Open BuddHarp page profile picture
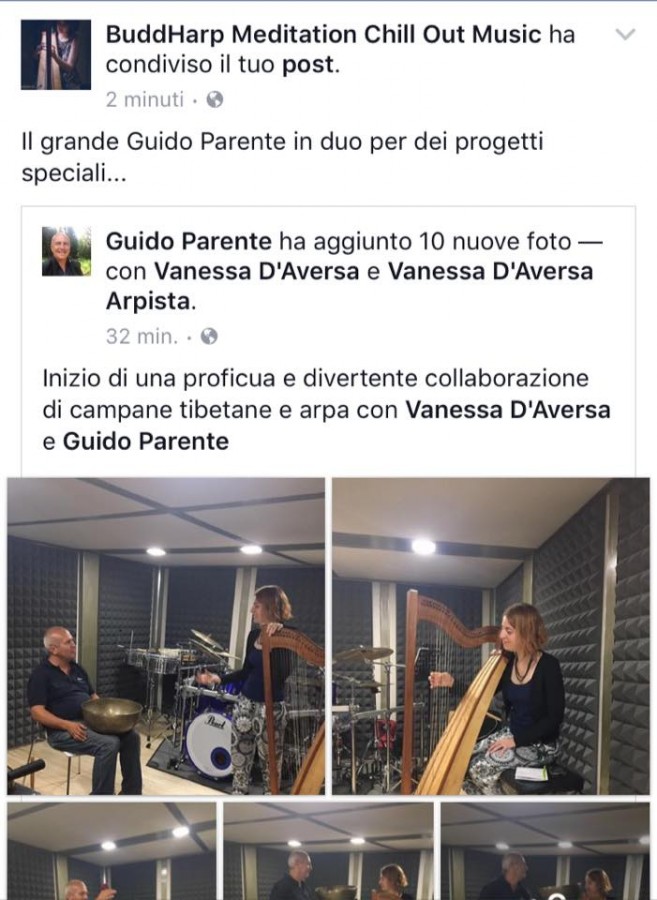The image size is (657, 900). coord(56,55)
